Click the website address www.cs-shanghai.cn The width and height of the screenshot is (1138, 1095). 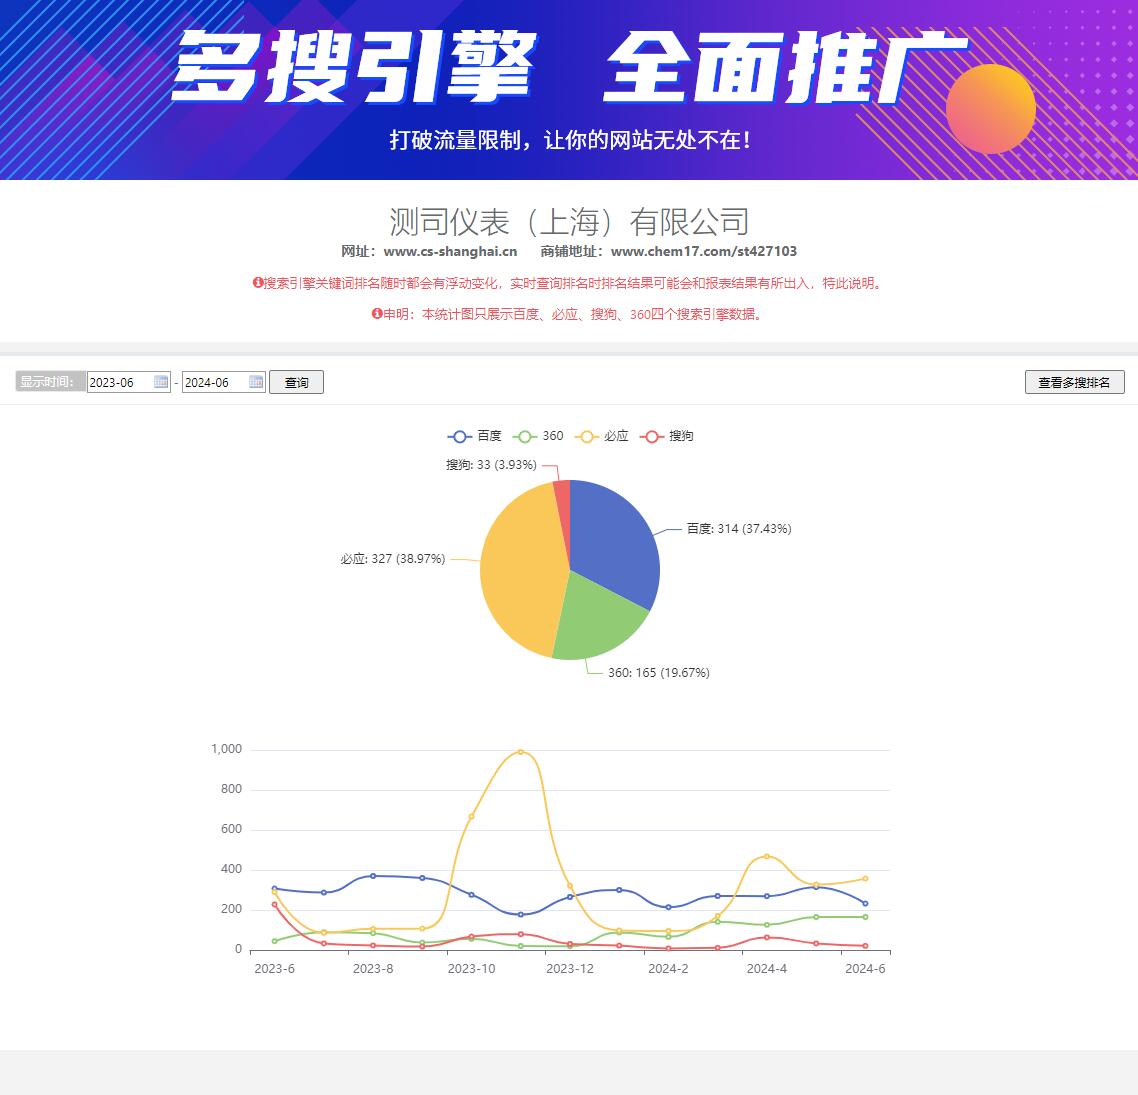[450, 251]
